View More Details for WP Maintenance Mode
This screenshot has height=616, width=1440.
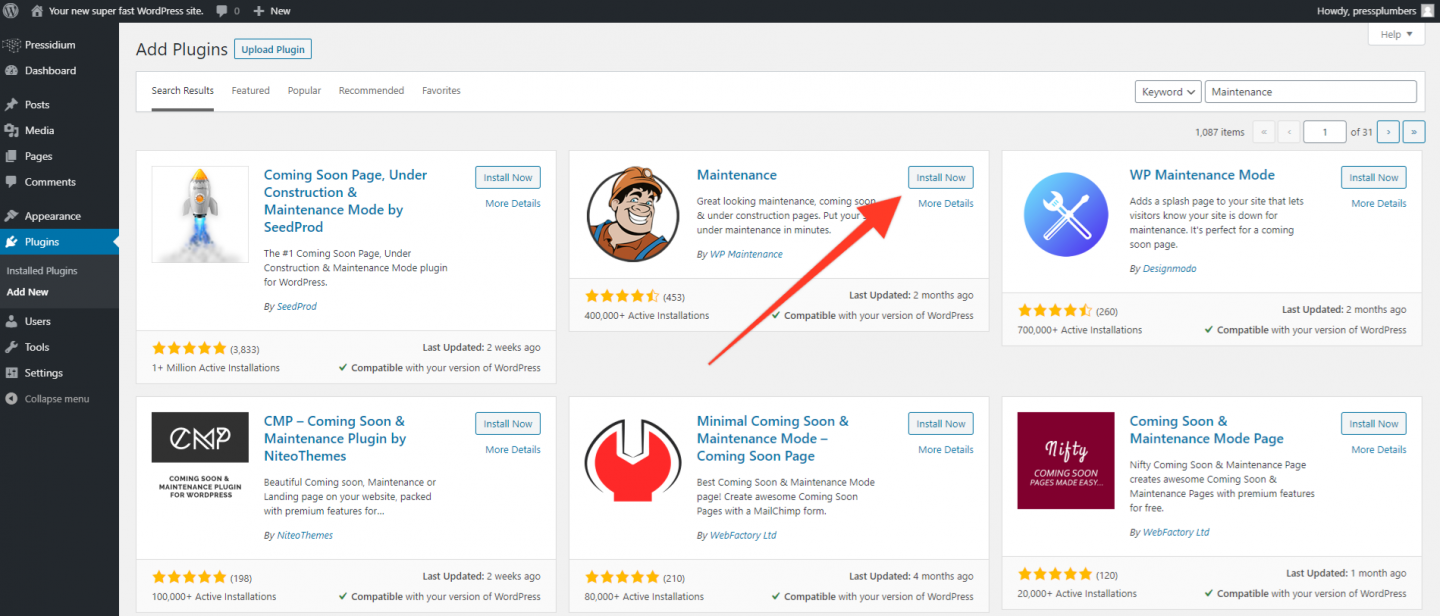pyautogui.click(x=1379, y=204)
